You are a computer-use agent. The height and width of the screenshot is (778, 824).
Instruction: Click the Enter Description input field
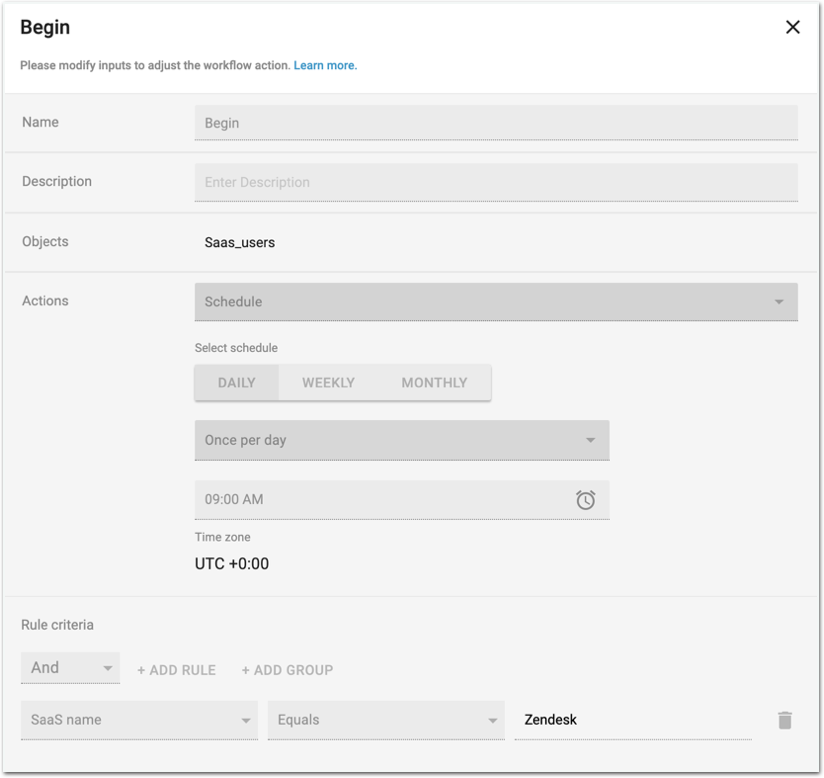(x=495, y=183)
